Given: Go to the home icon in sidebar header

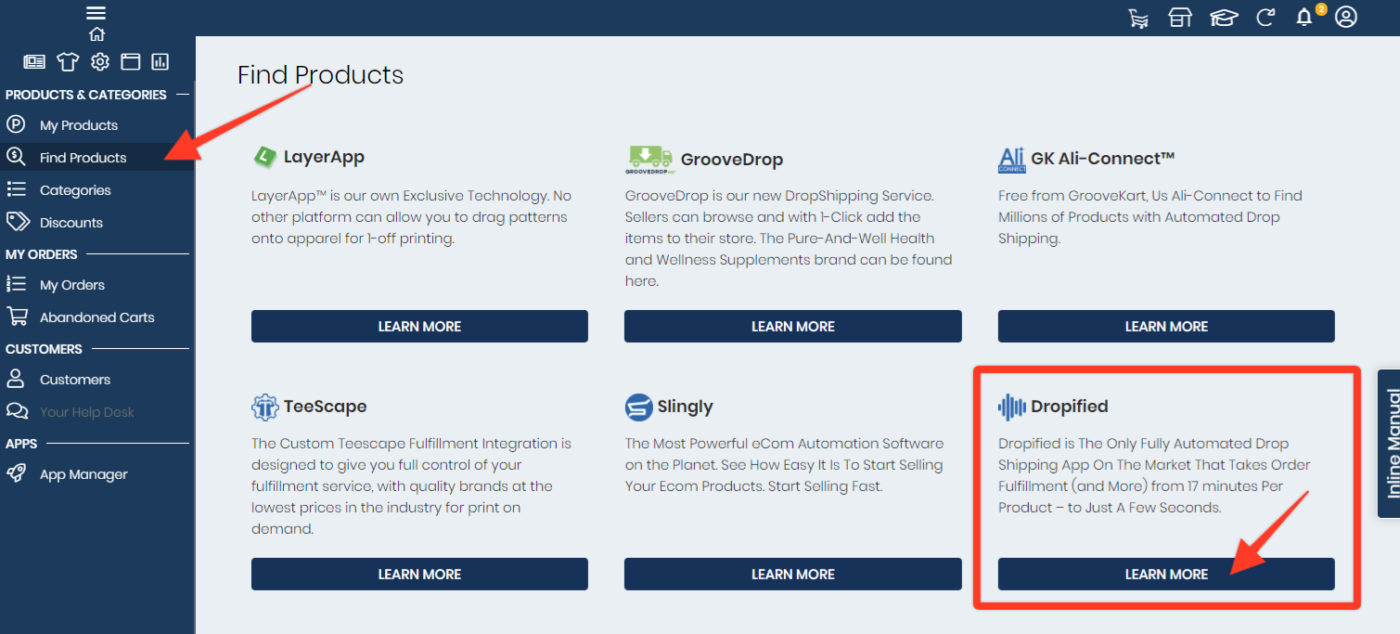Looking at the screenshot, I should pyautogui.click(x=96, y=33).
